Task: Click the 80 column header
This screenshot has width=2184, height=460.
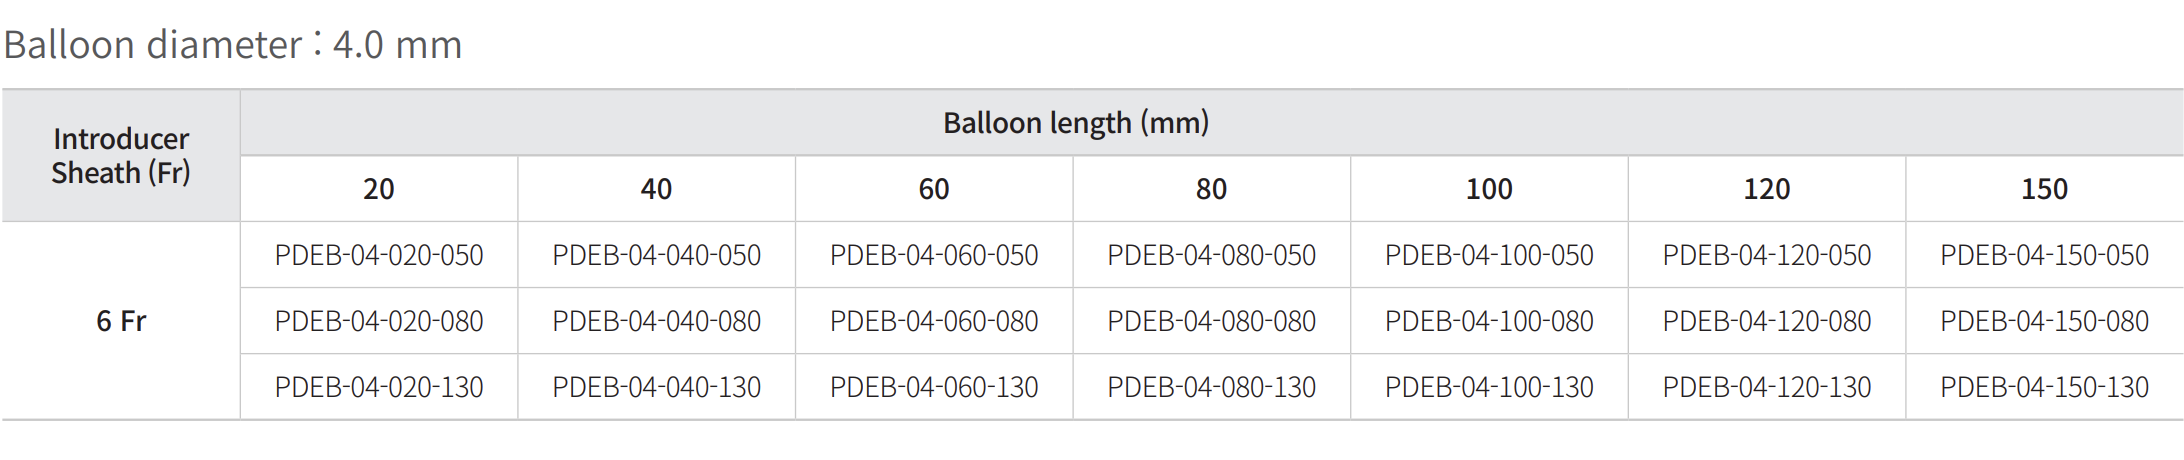Action: (x=1211, y=189)
